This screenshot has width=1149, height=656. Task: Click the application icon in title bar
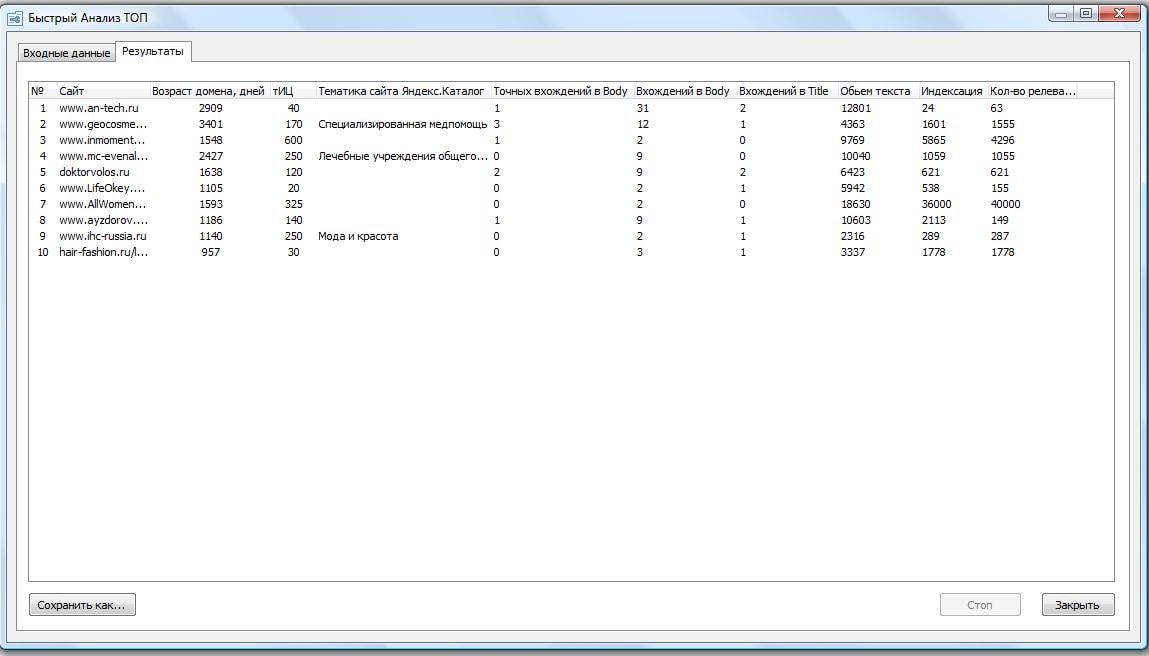[x=15, y=18]
